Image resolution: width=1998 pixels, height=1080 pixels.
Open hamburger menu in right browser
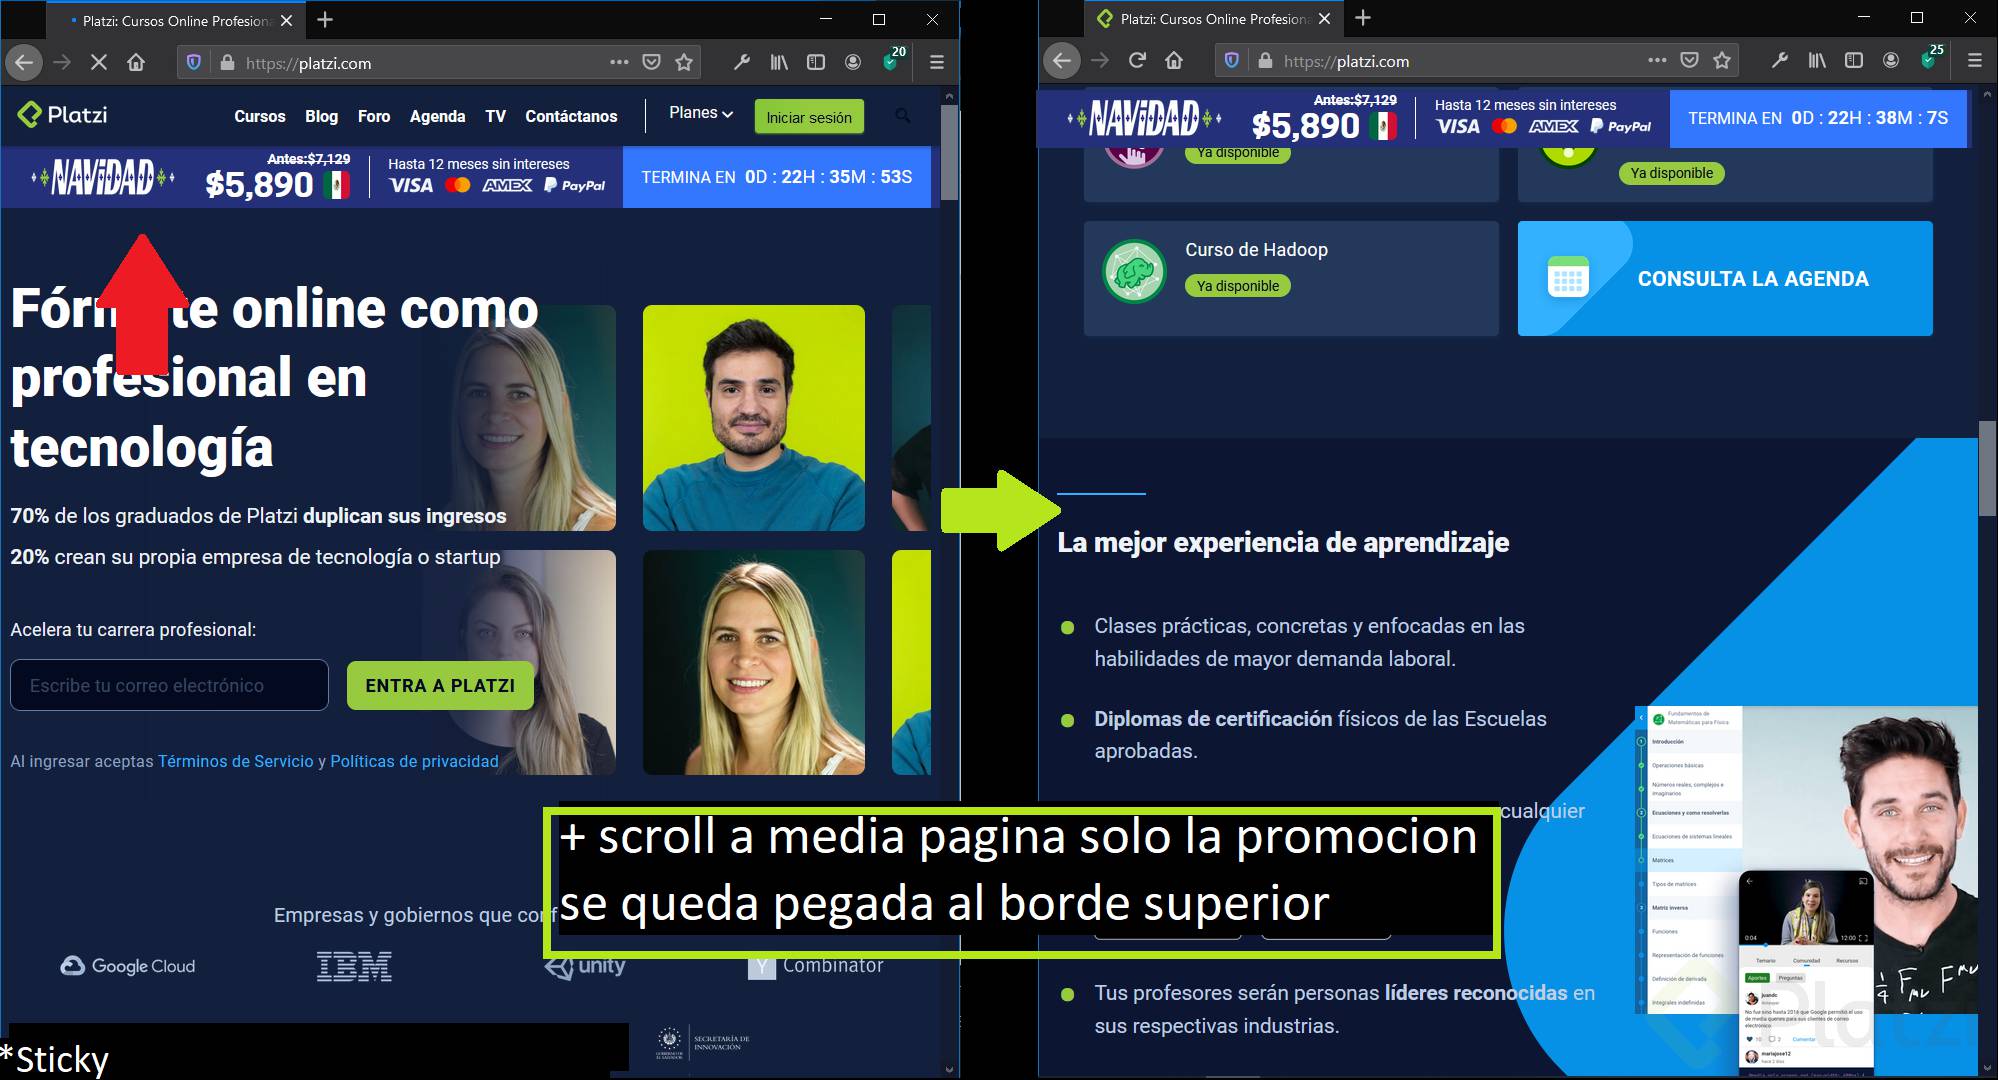1975,60
